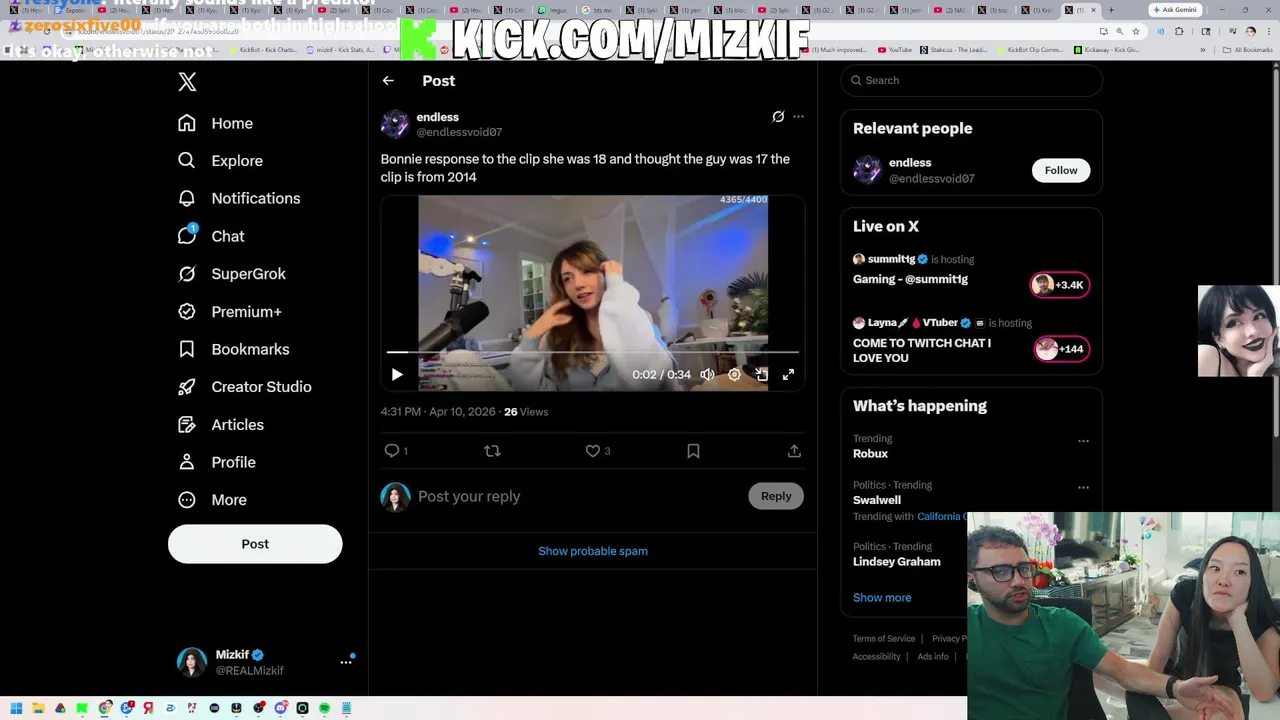Expand the More menu in sidebar

212,500
